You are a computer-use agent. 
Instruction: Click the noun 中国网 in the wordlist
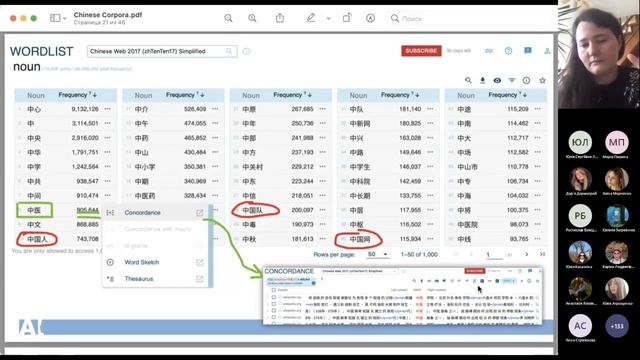[360, 239]
